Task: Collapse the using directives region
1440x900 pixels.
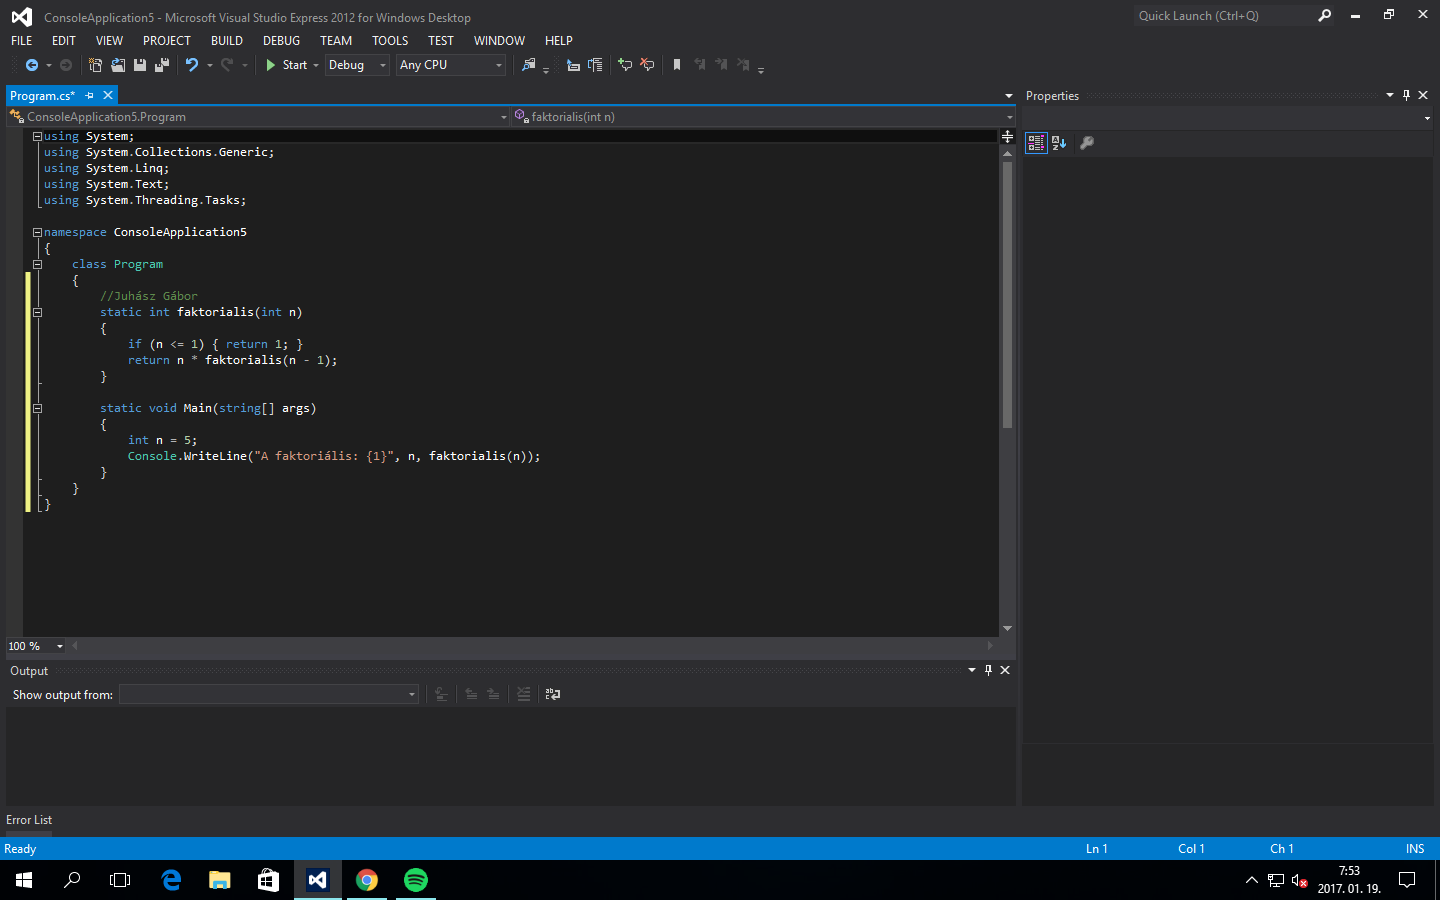Action: pos(37,136)
